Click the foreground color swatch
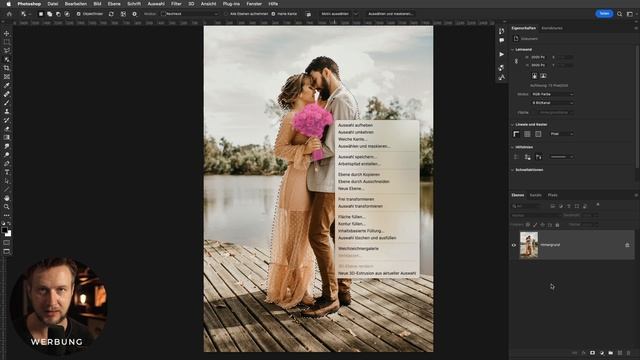The width and height of the screenshot is (640, 360). click(x=4, y=230)
